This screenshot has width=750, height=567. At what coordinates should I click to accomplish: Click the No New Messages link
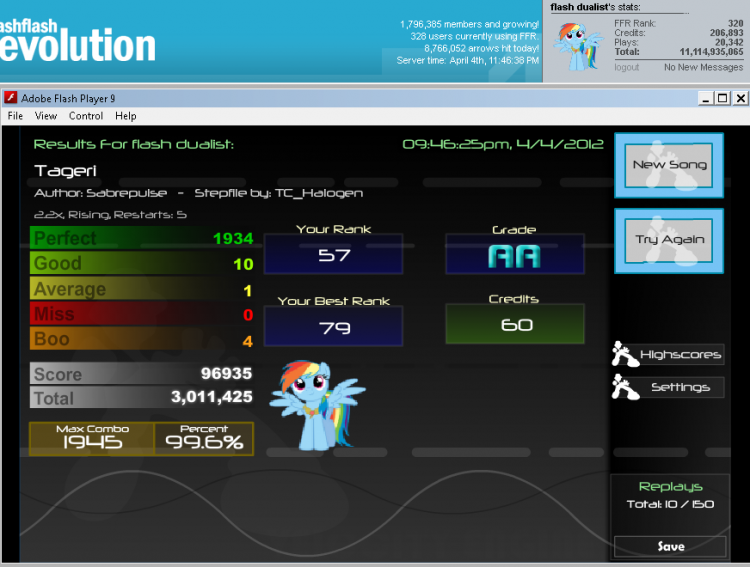(x=703, y=67)
